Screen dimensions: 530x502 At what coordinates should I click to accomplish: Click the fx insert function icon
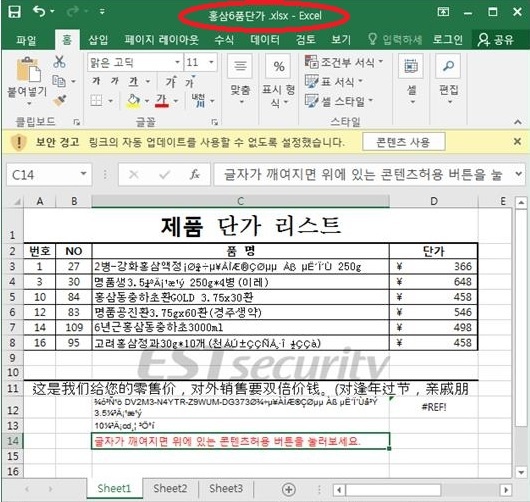(x=194, y=174)
